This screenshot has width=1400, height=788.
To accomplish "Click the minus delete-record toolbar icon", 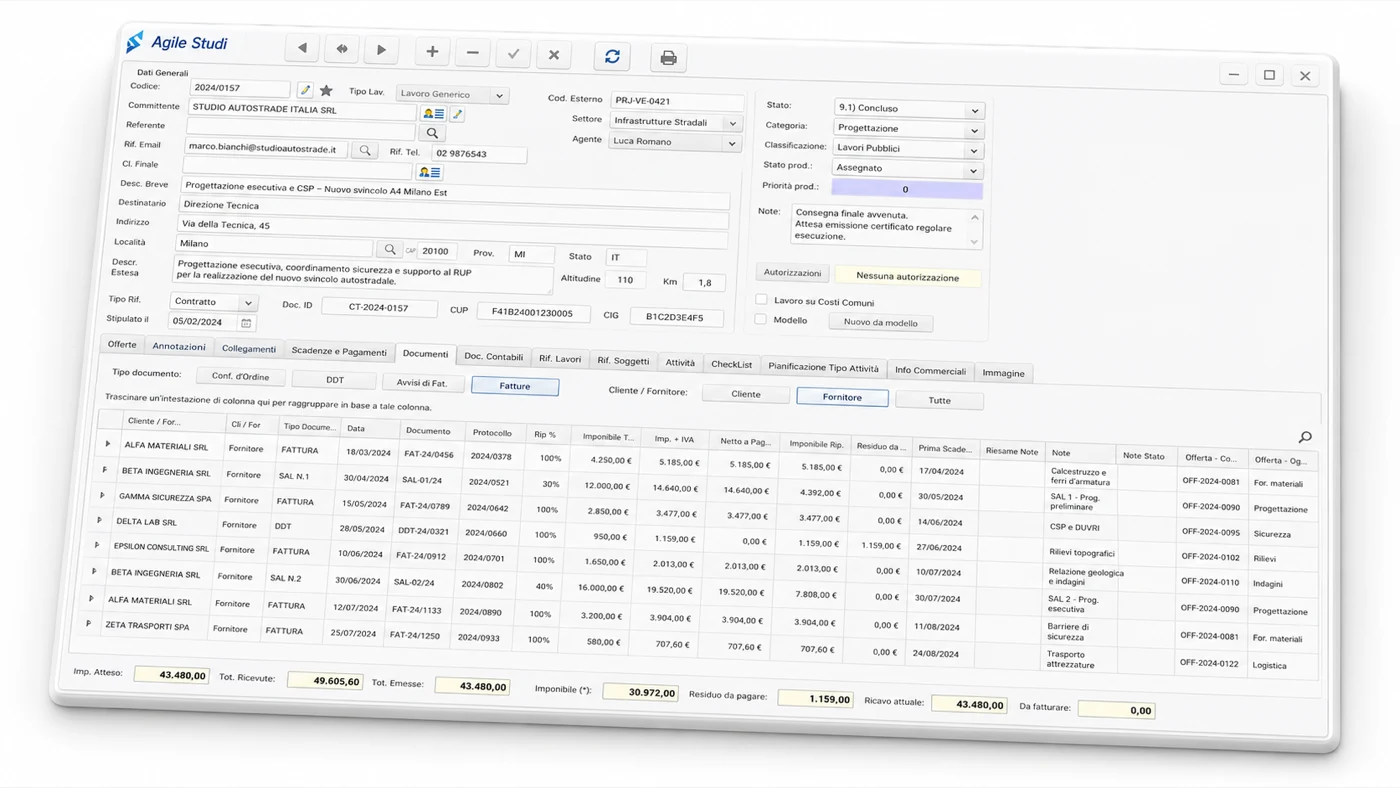I will (x=473, y=53).
